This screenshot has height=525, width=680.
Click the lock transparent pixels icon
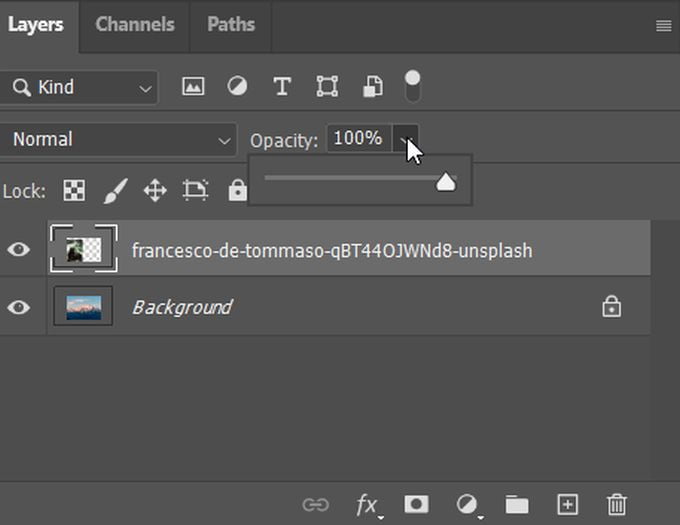[x=74, y=190]
